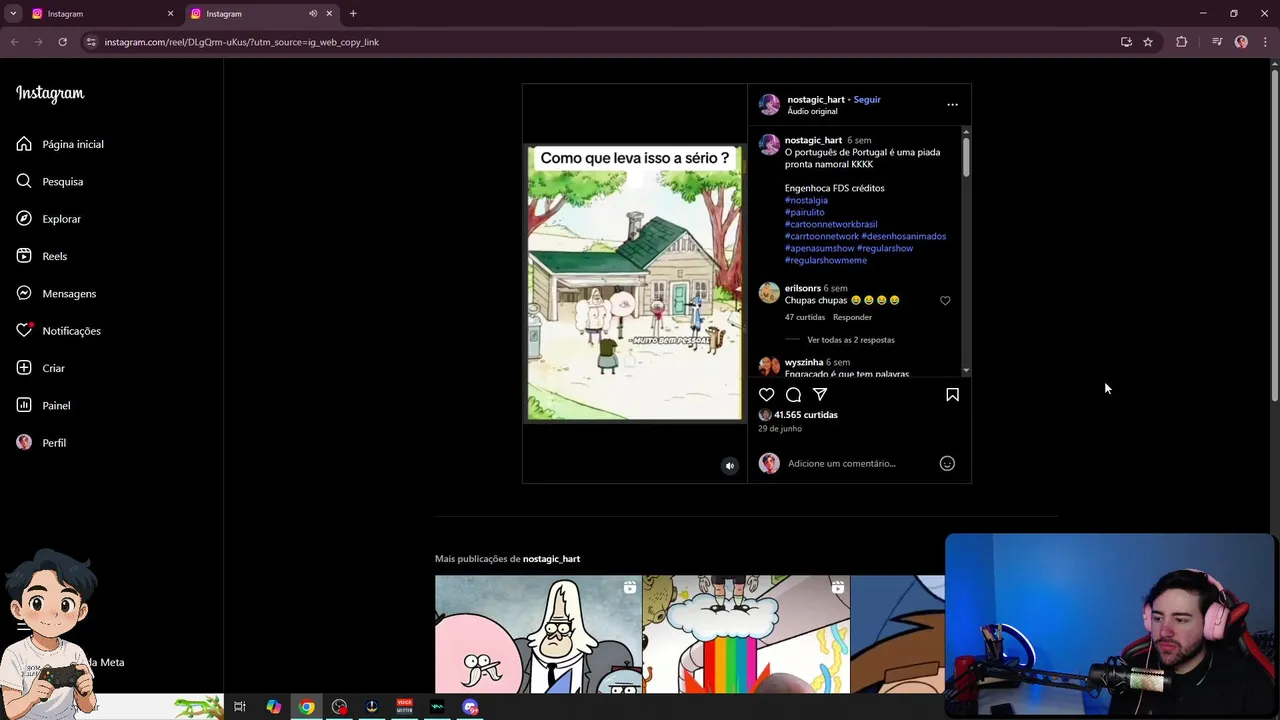The image size is (1280, 720).
Task: Open the Chrome profile avatar
Action: pyautogui.click(x=1241, y=42)
